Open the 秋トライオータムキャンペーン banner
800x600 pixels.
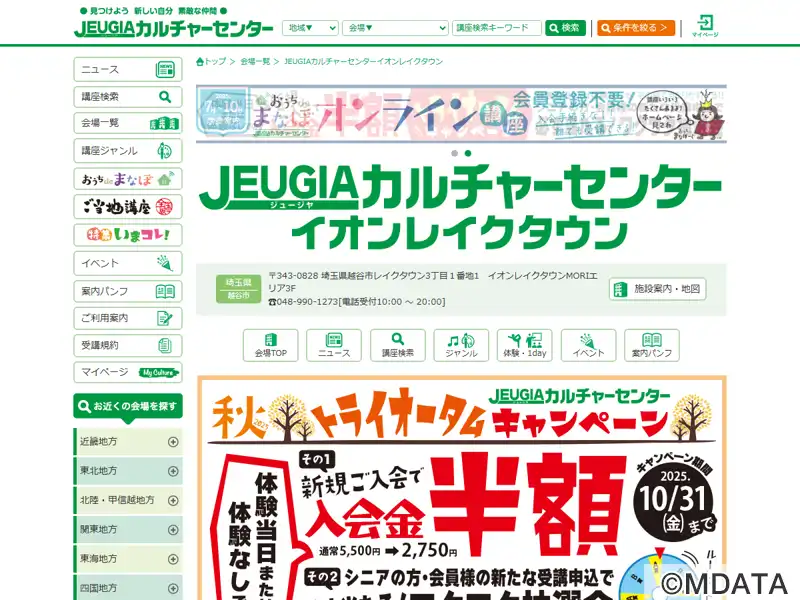click(x=461, y=488)
